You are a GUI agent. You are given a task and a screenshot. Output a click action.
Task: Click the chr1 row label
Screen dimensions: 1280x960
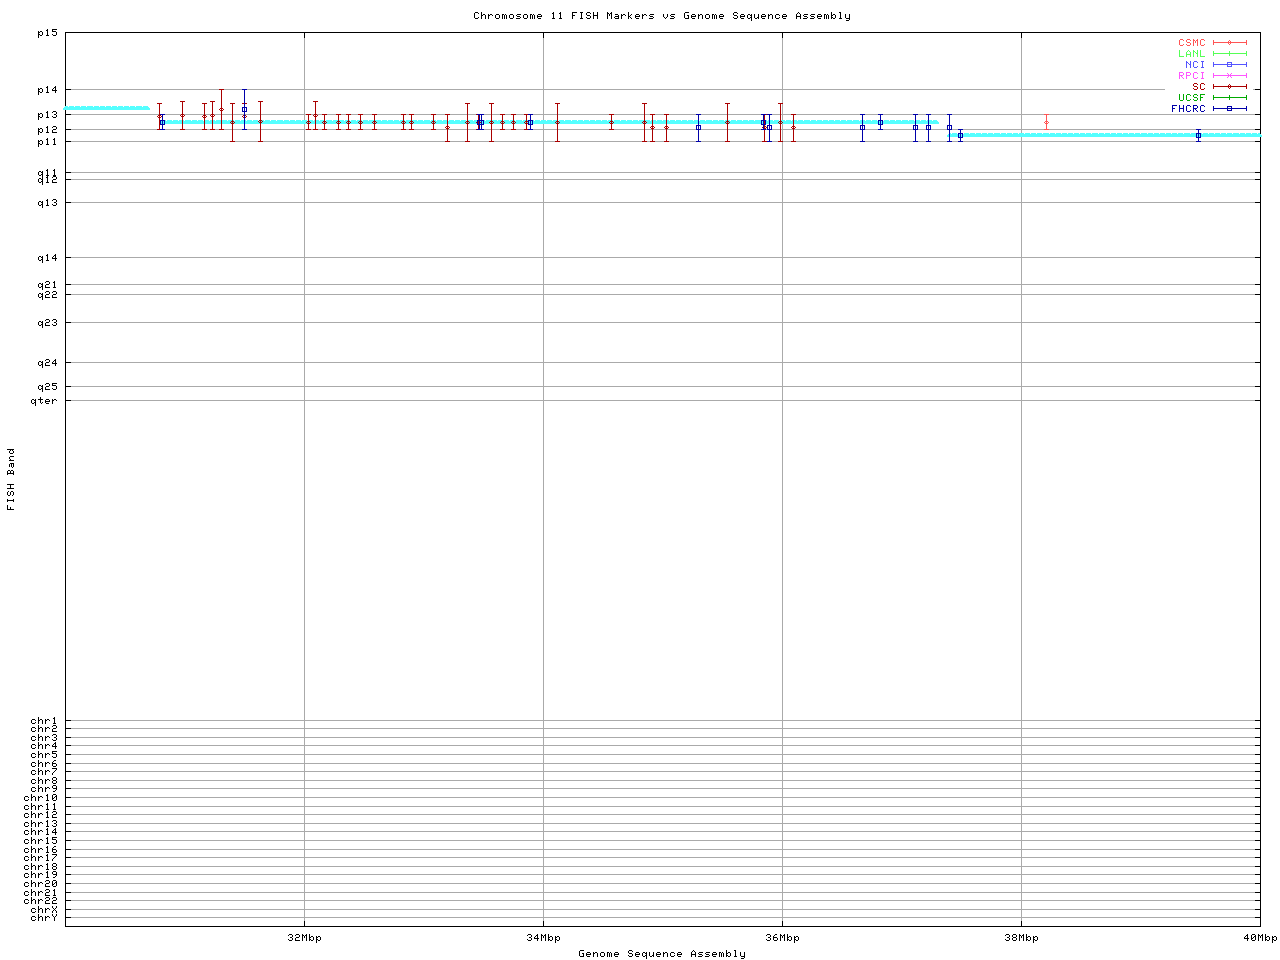click(x=44, y=721)
